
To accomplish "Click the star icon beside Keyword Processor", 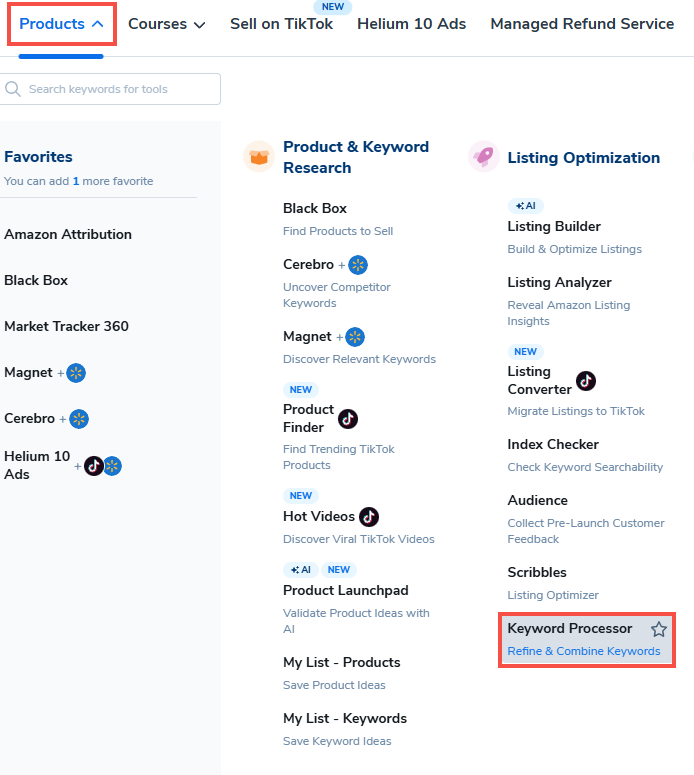I will point(658,629).
